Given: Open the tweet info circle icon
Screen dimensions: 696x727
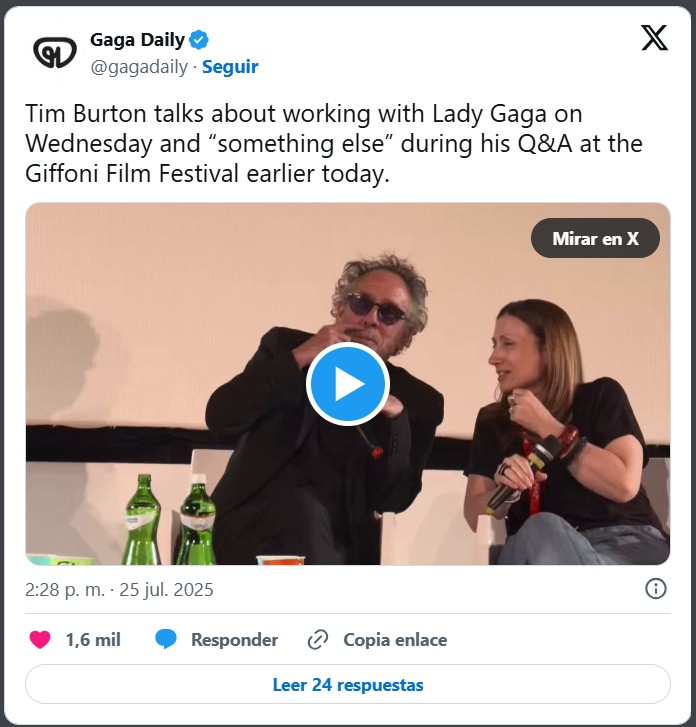Looking at the screenshot, I should tap(656, 589).
